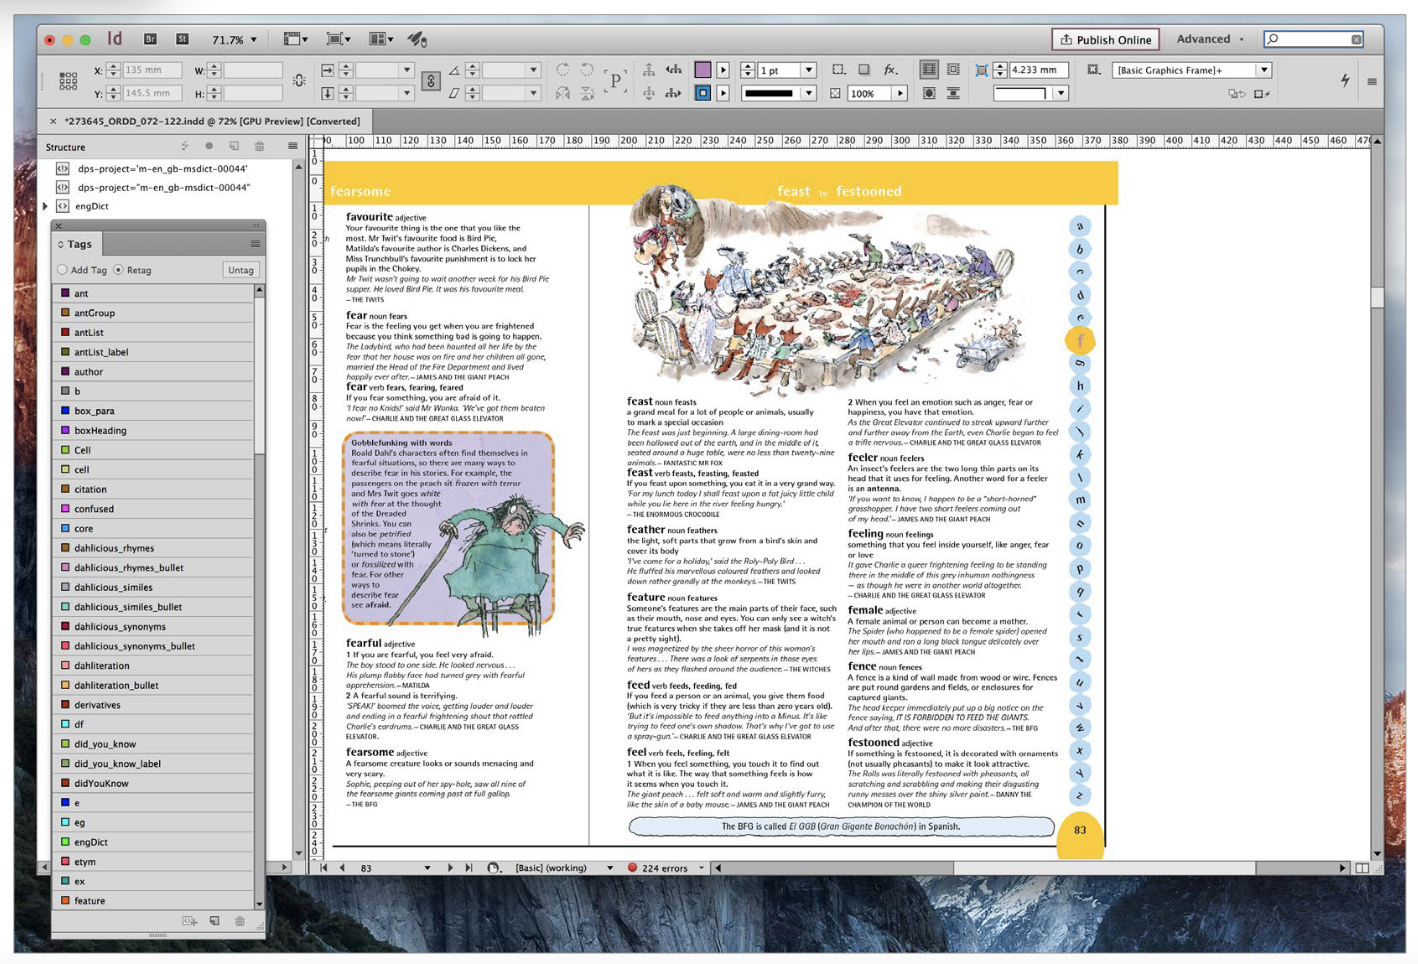Open the Advanced workspace switcher
1418x964 pixels.
tap(1210, 39)
